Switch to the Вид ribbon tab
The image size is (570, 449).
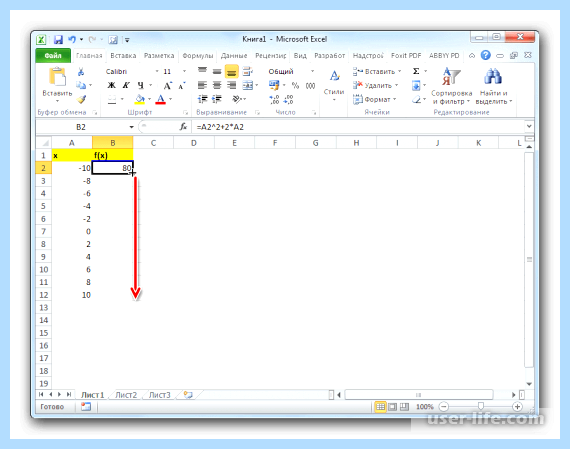(300, 56)
